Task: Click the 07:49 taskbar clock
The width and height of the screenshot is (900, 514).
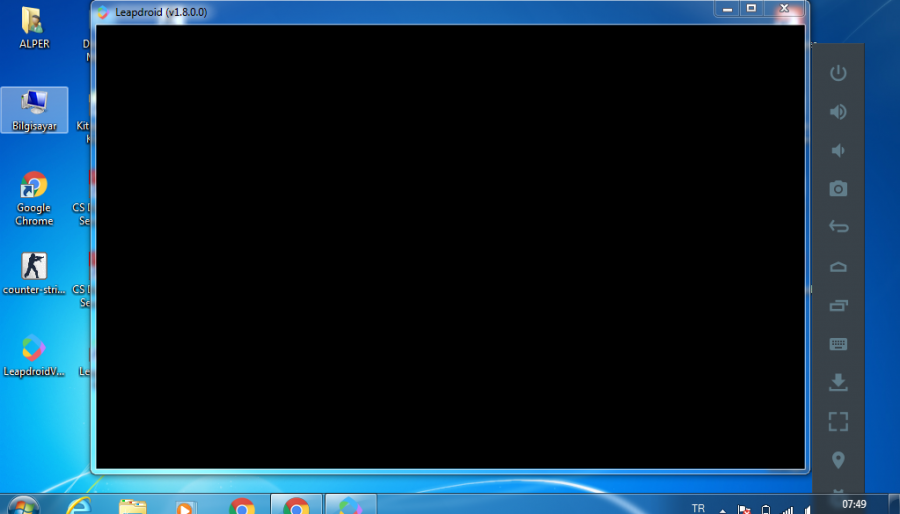Action: click(x=854, y=504)
